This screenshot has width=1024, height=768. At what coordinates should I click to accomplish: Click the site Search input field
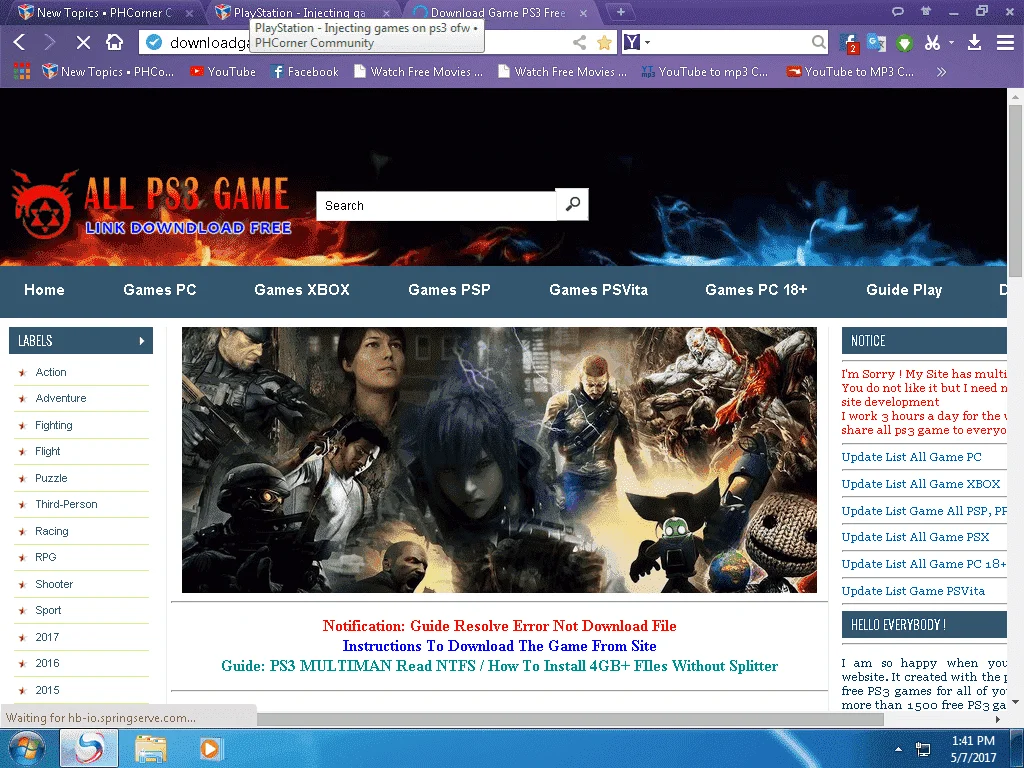coord(436,206)
